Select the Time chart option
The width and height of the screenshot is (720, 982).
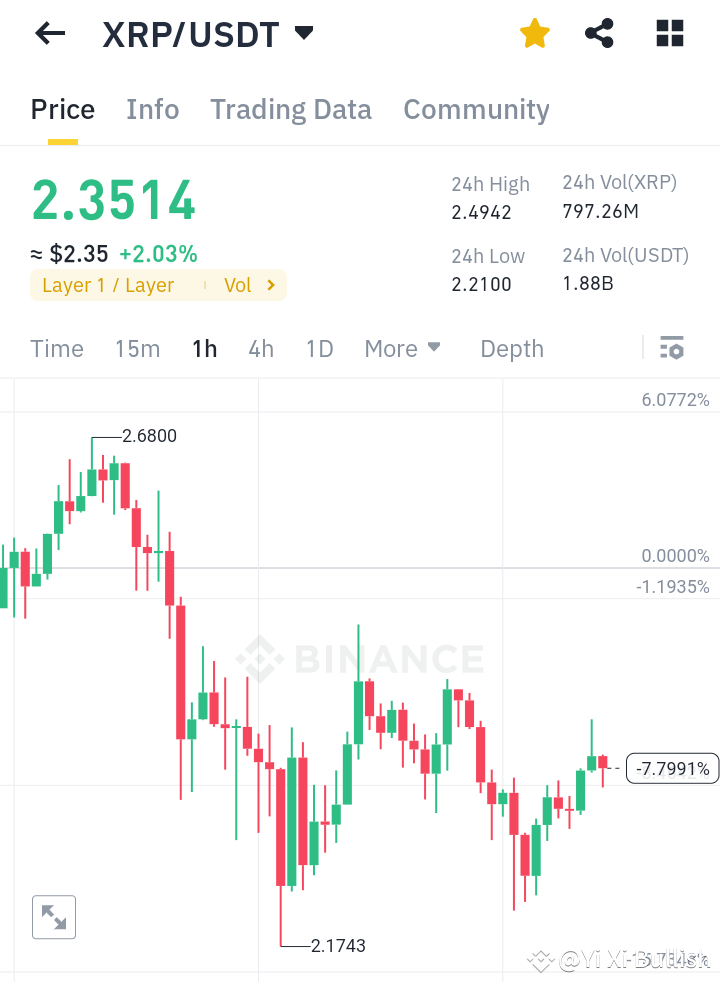[x=56, y=349]
